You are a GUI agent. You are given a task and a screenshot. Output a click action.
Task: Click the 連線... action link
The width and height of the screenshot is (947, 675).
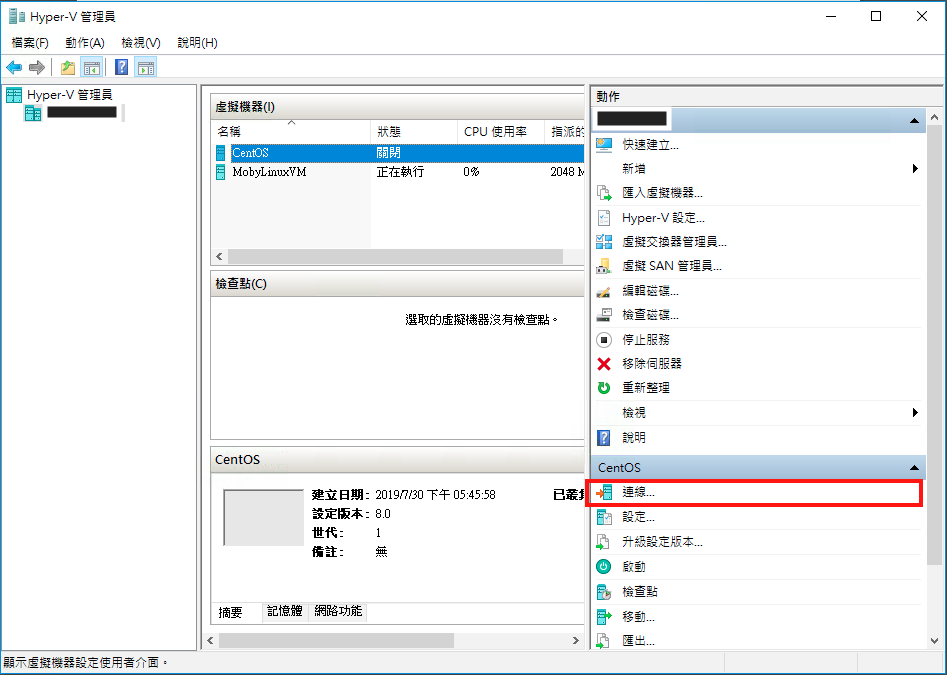coord(638,493)
